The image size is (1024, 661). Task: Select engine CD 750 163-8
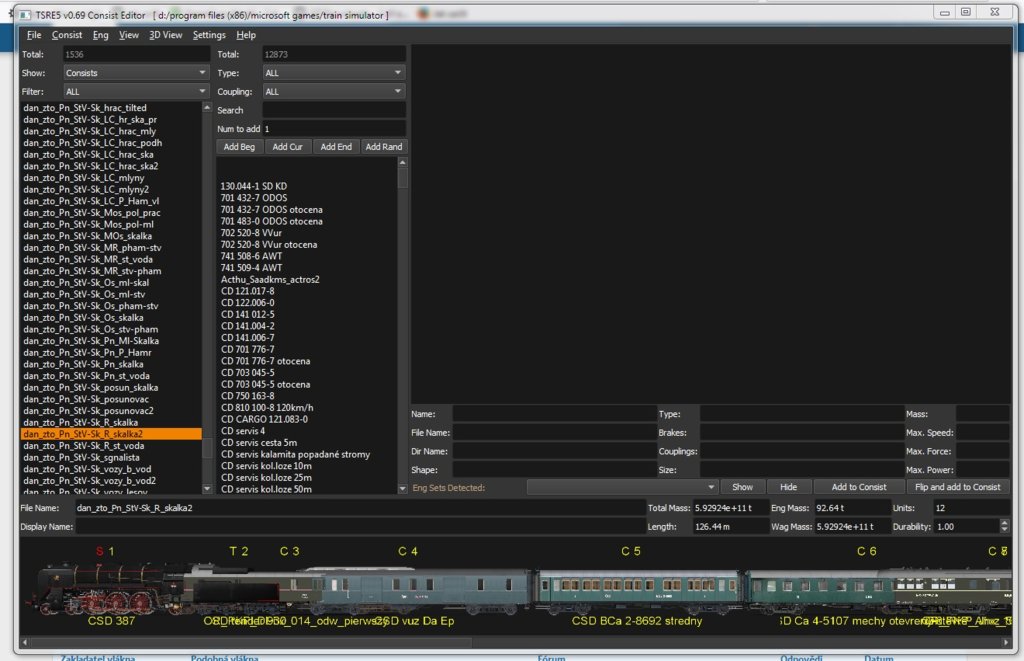[x=248, y=396]
